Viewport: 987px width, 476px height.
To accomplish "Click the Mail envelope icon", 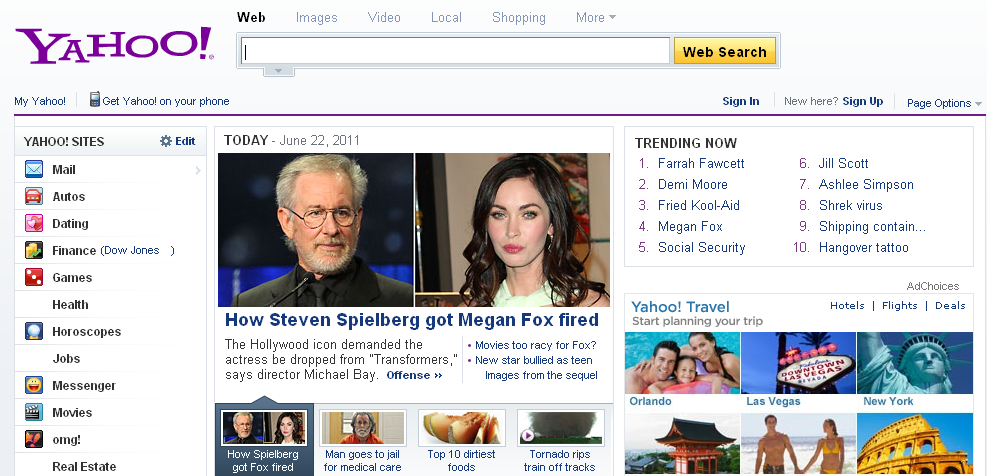I will click(34, 169).
